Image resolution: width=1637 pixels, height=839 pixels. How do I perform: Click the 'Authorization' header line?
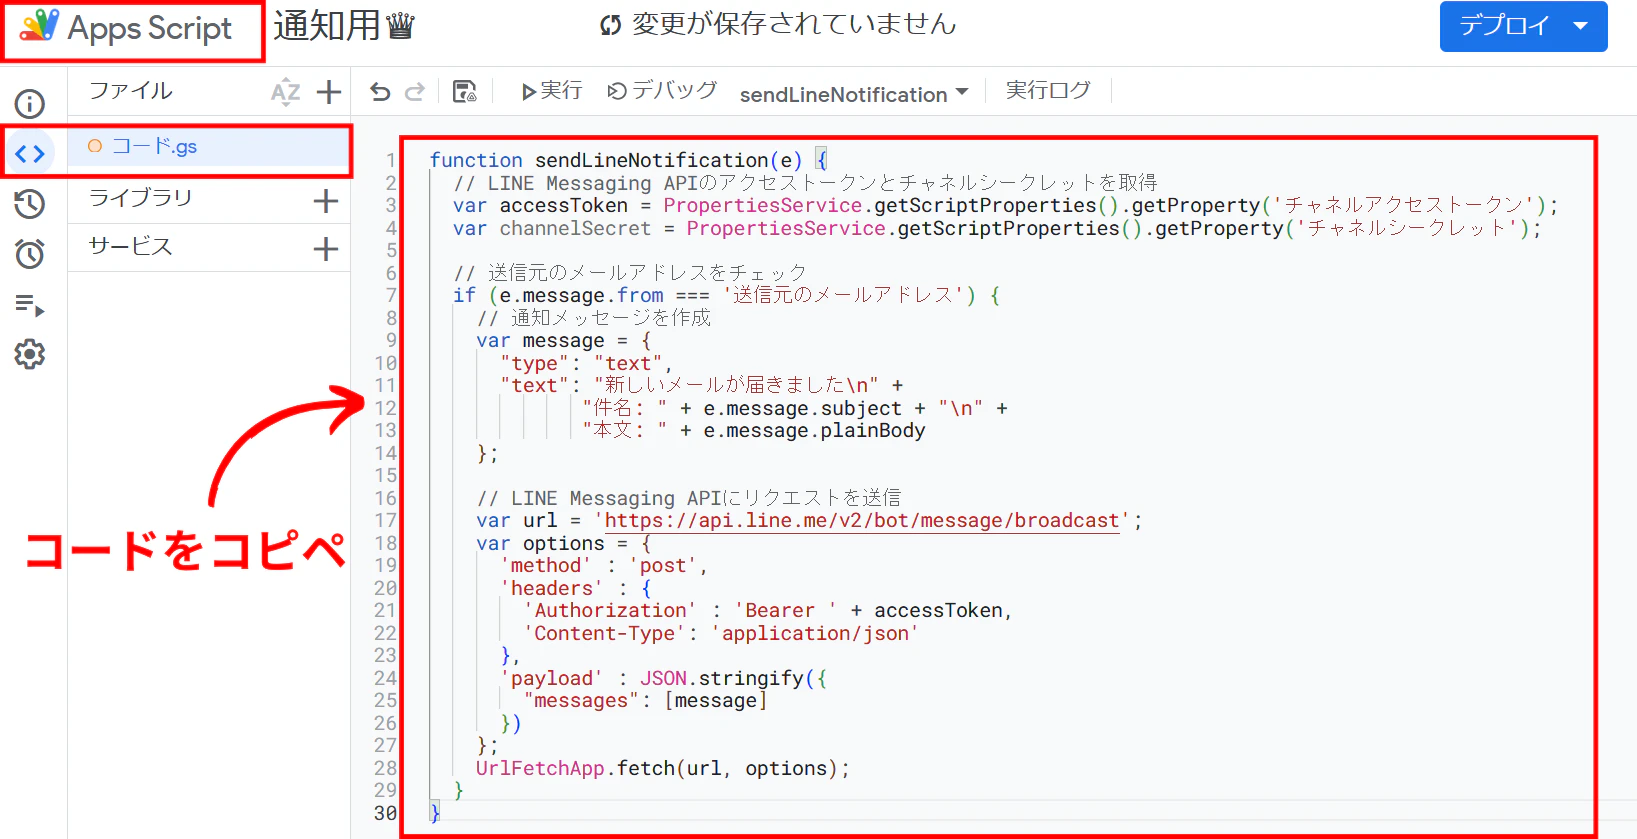(x=768, y=610)
